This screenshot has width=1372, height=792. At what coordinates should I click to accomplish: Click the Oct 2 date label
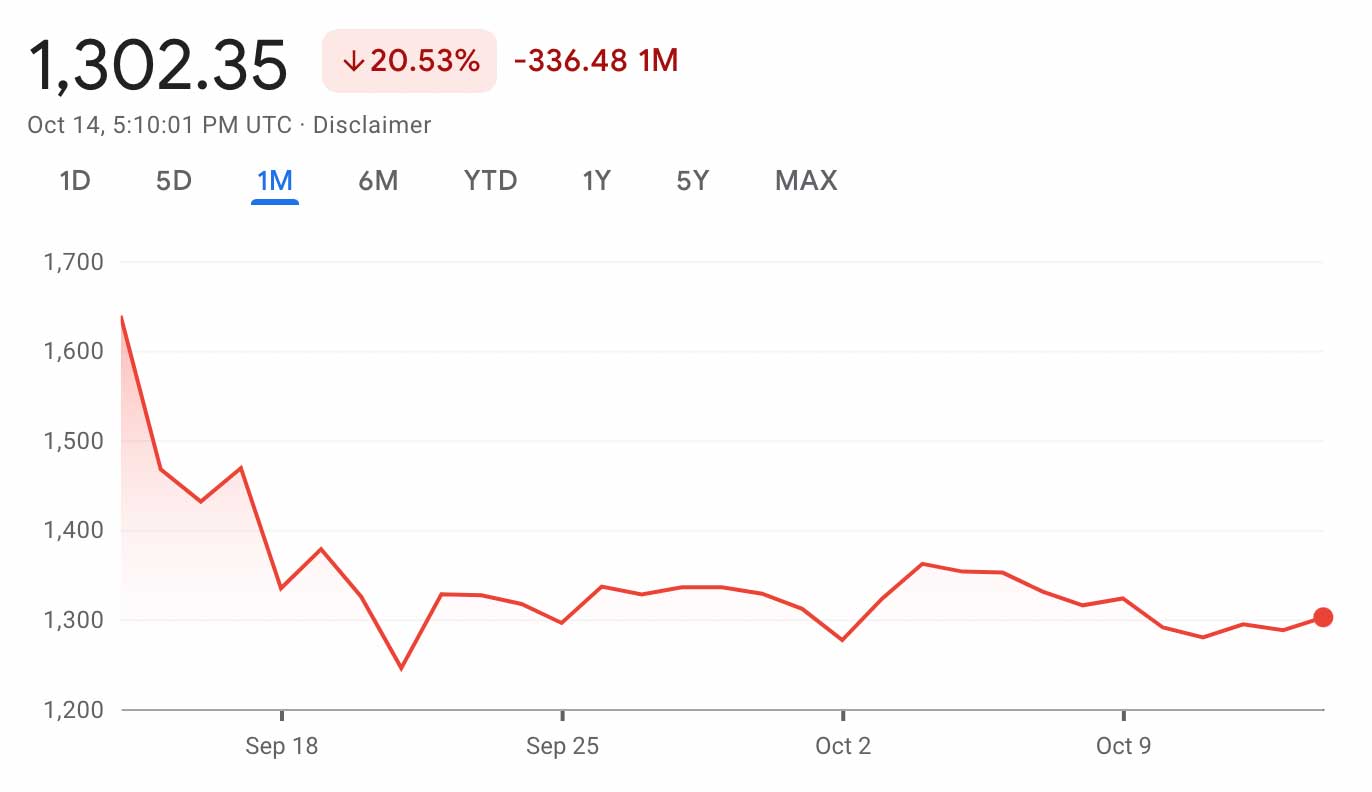click(x=843, y=746)
